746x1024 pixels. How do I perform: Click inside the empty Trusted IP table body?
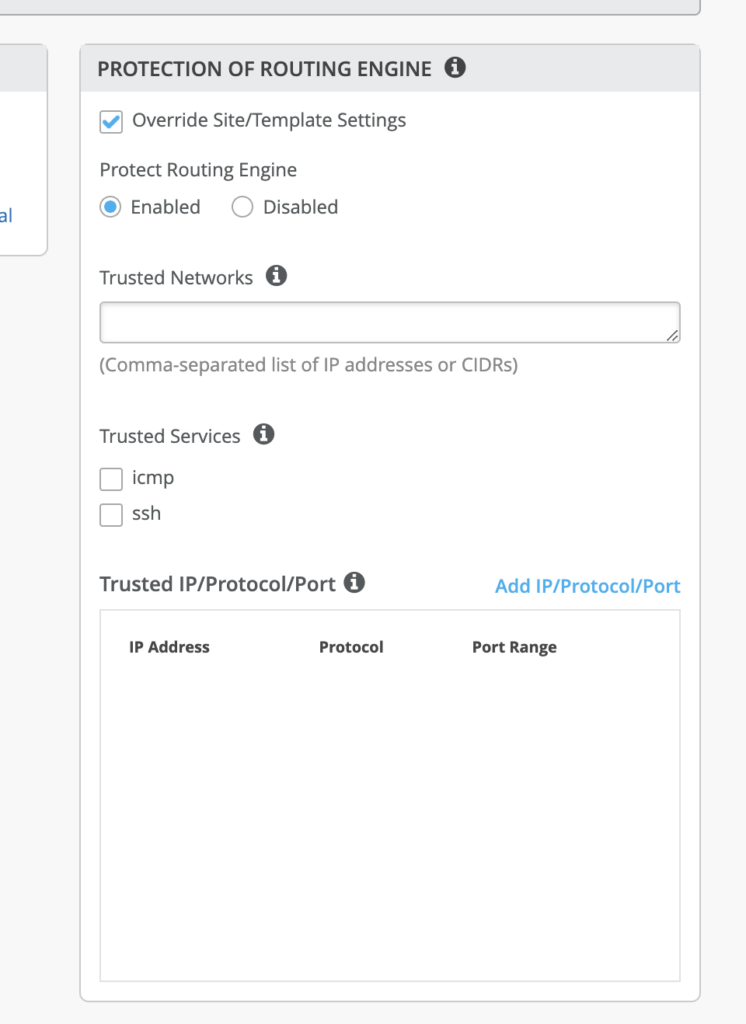point(390,820)
